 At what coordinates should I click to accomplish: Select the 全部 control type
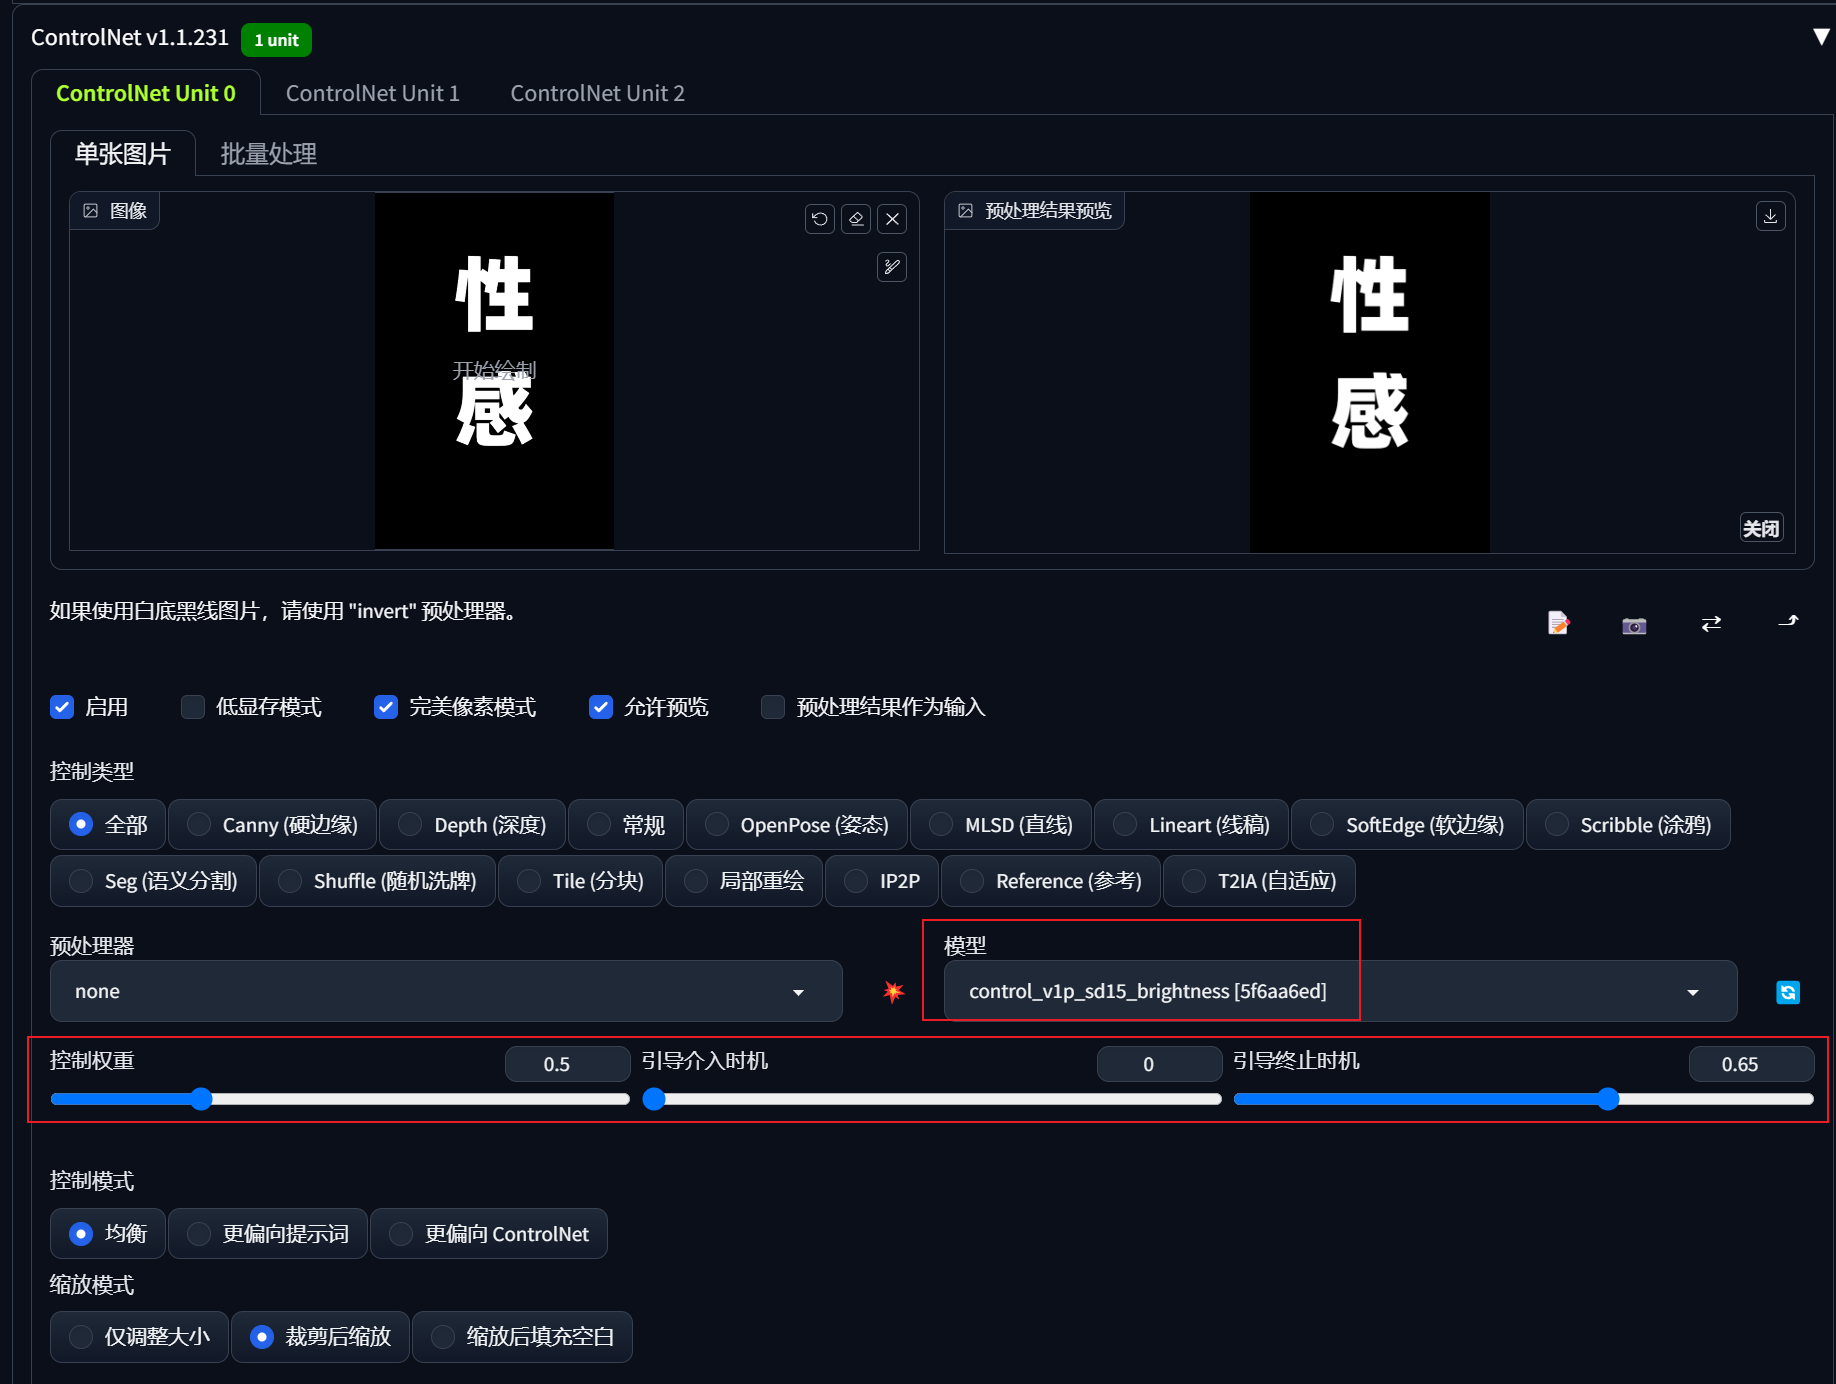coord(108,825)
